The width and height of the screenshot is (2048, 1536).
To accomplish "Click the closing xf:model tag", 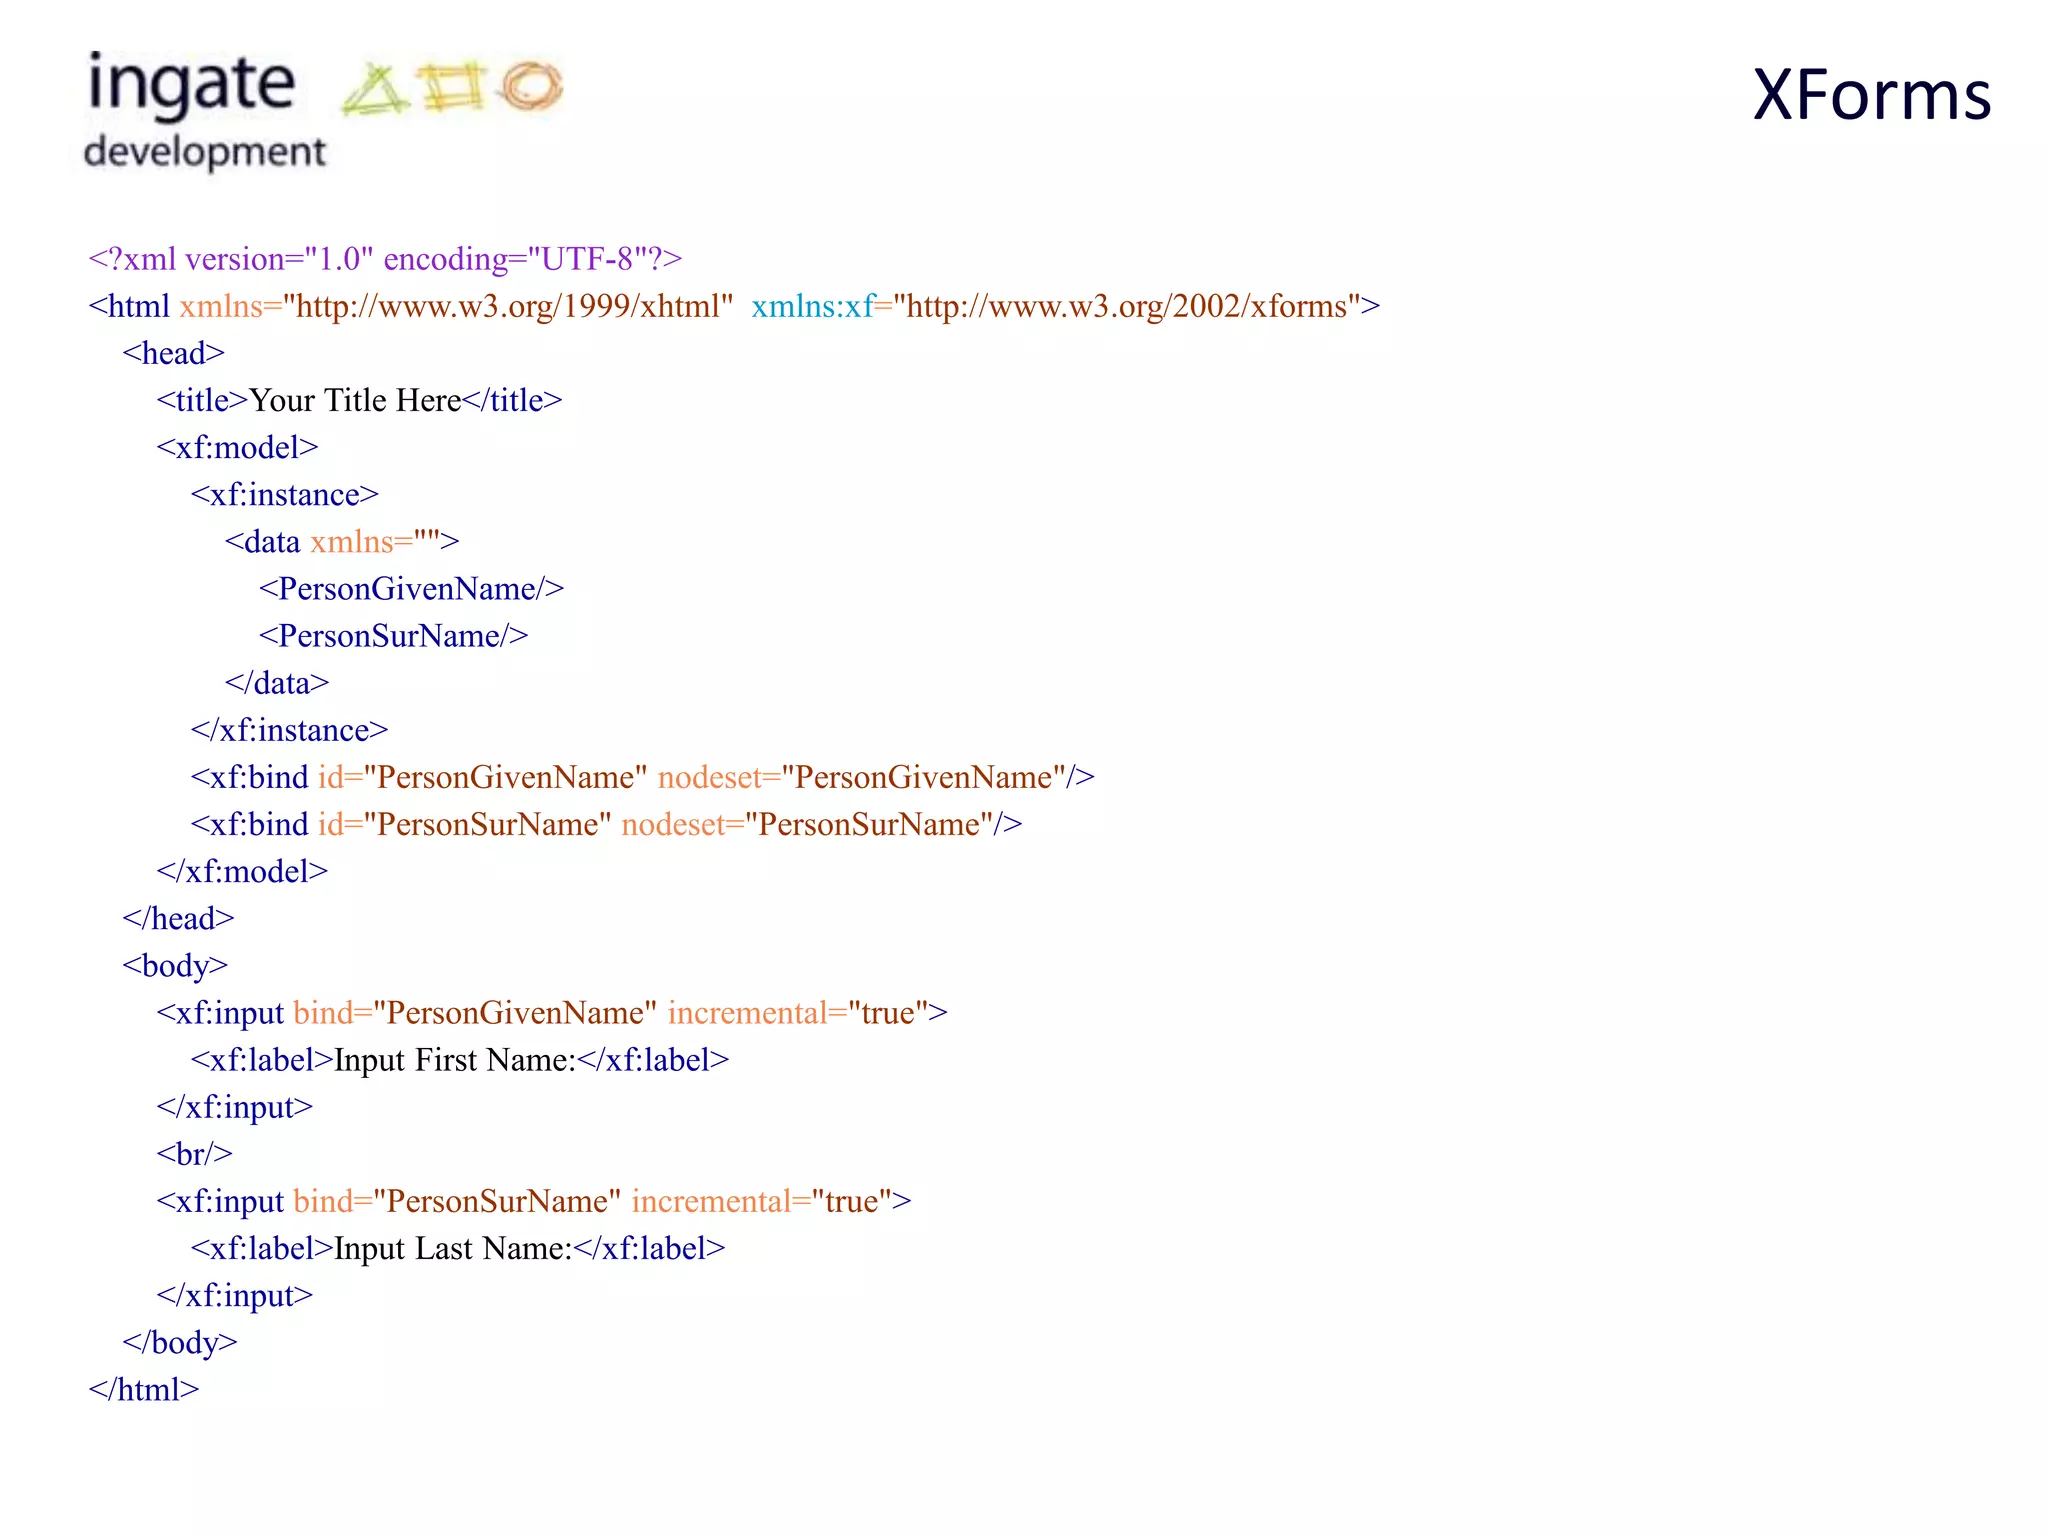I will [242, 871].
